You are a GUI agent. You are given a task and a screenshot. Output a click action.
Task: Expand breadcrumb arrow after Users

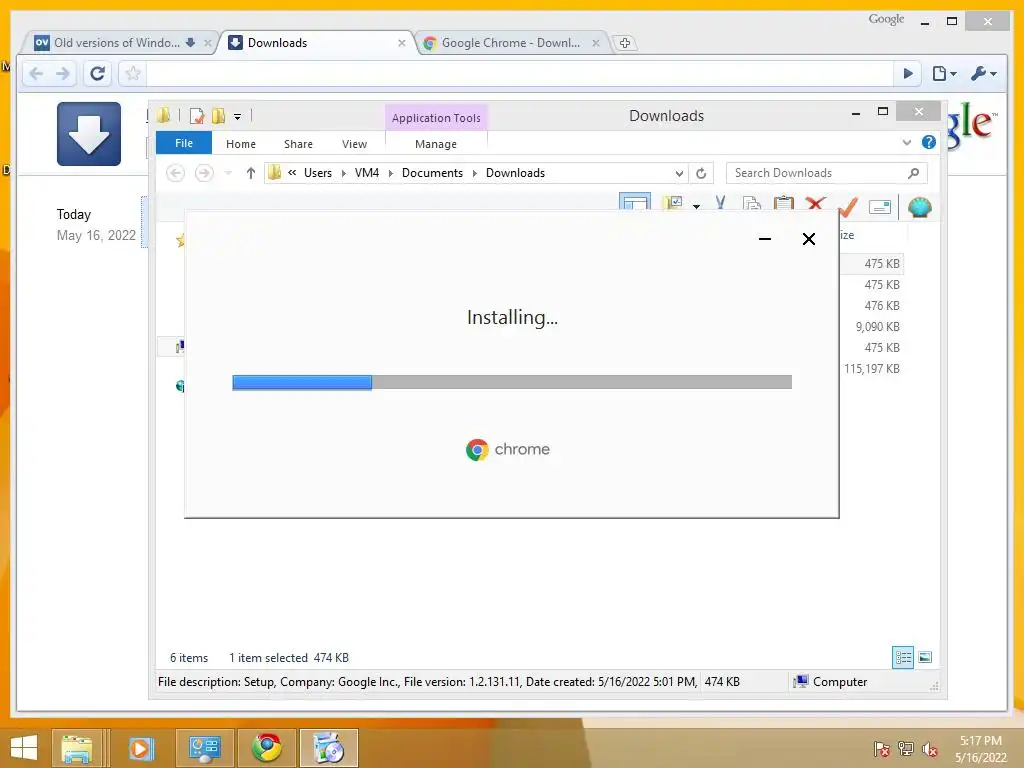tap(344, 173)
